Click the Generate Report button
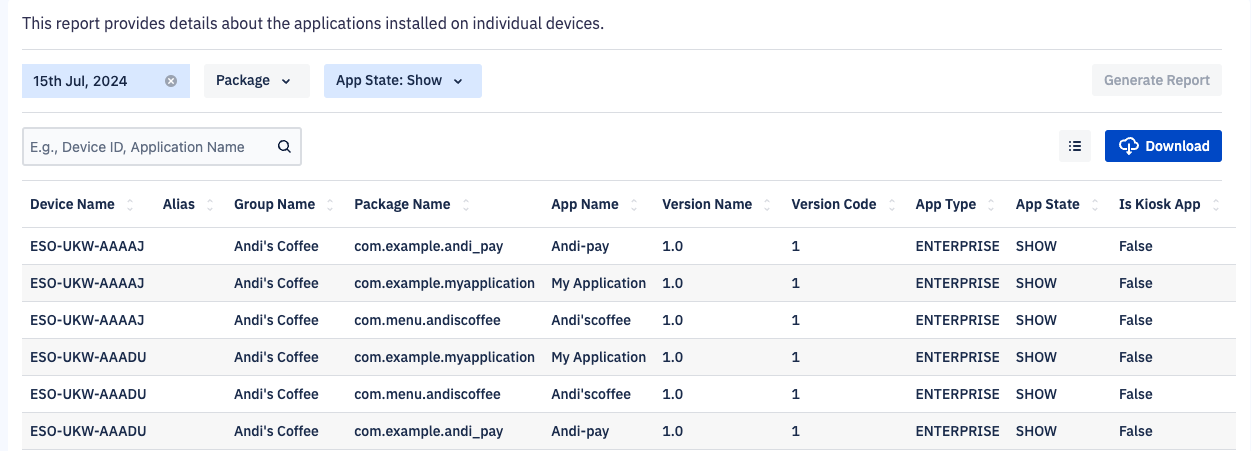Viewport: 1251px width, 451px height. coord(1157,80)
